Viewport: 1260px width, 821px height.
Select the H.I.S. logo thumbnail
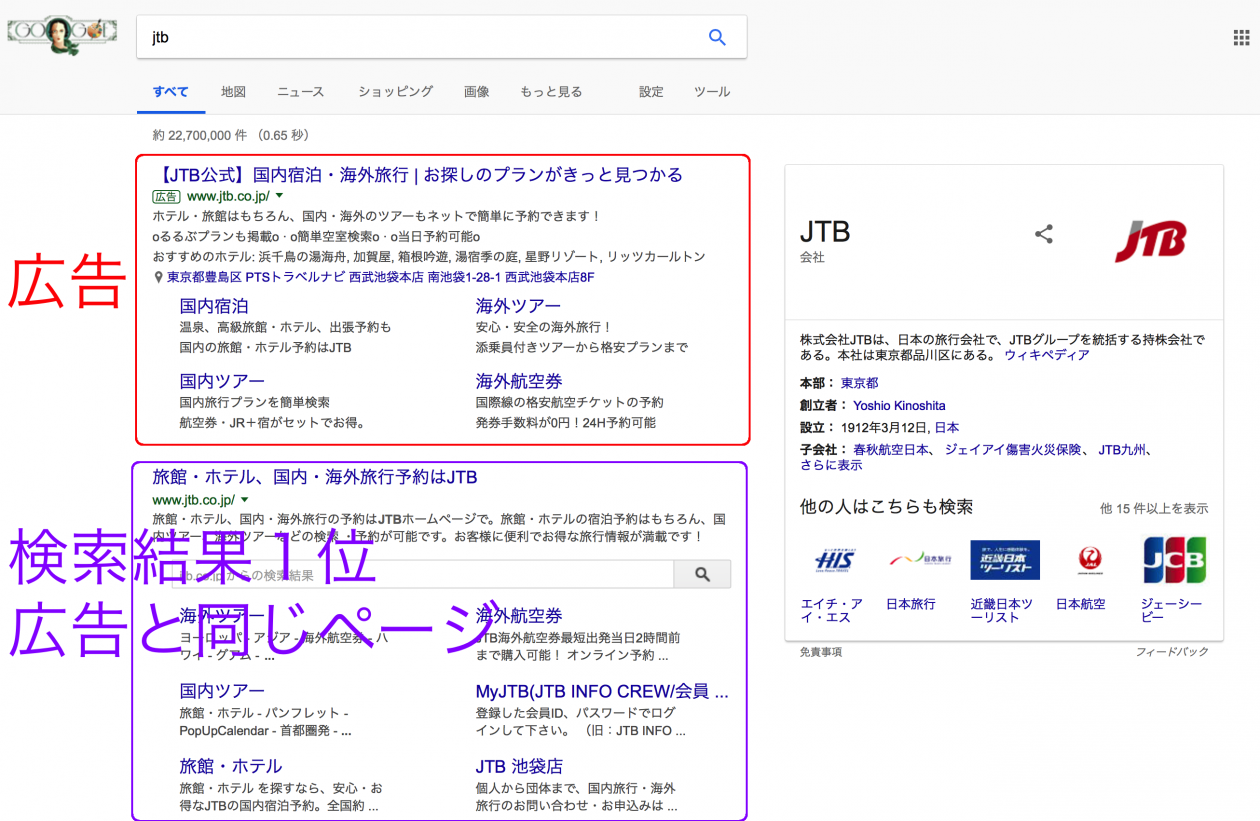click(833, 560)
